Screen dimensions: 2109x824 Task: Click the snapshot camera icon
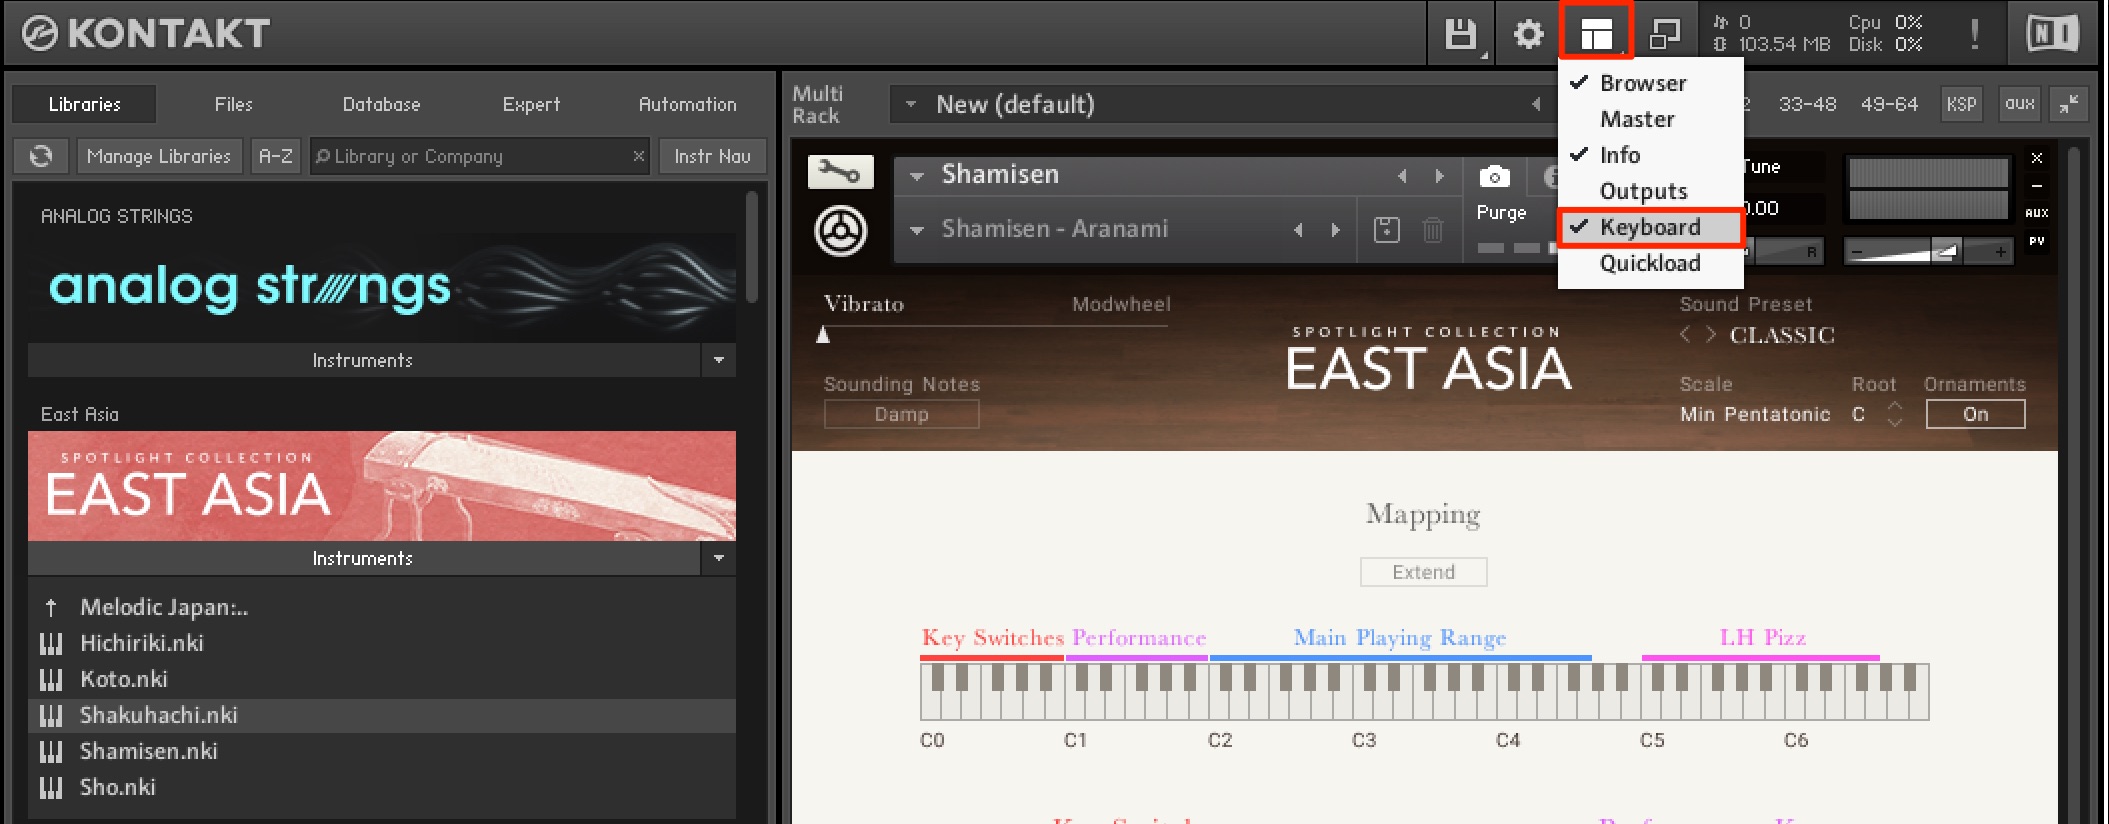coord(1494,177)
